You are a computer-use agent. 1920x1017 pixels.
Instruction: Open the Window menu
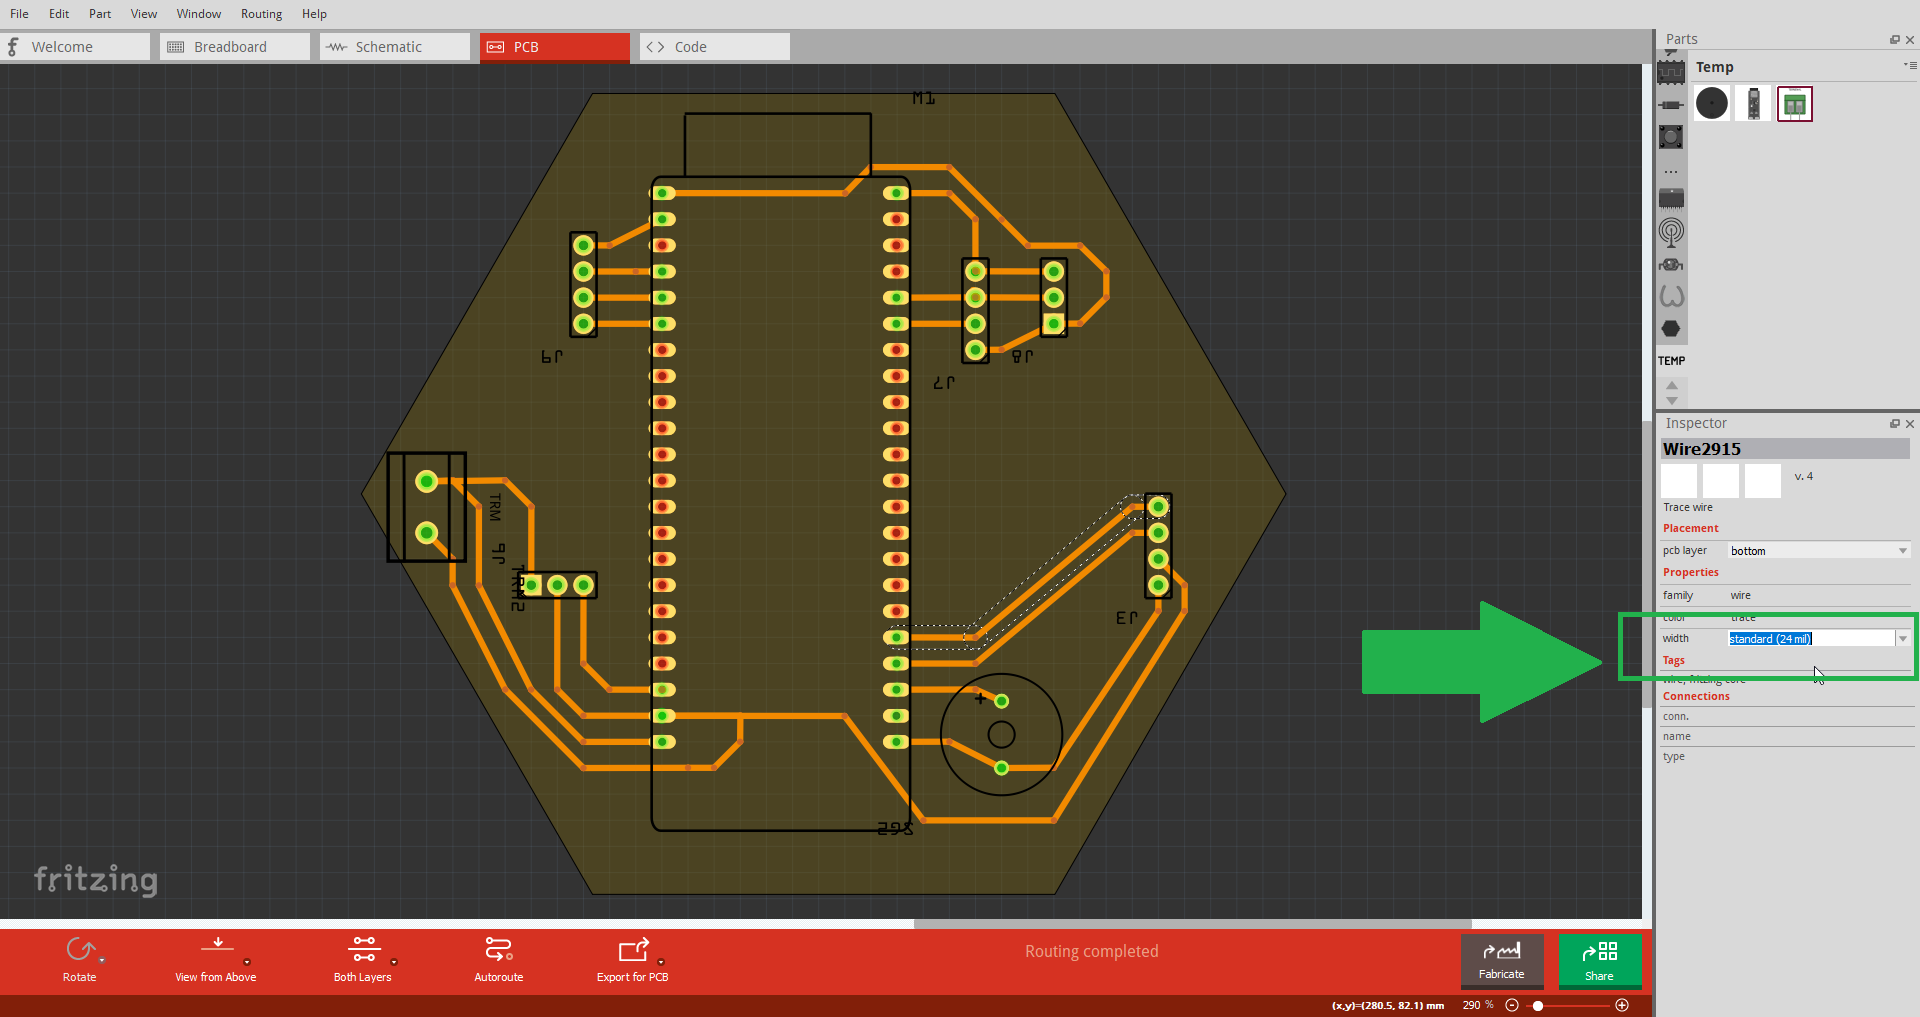click(x=199, y=14)
